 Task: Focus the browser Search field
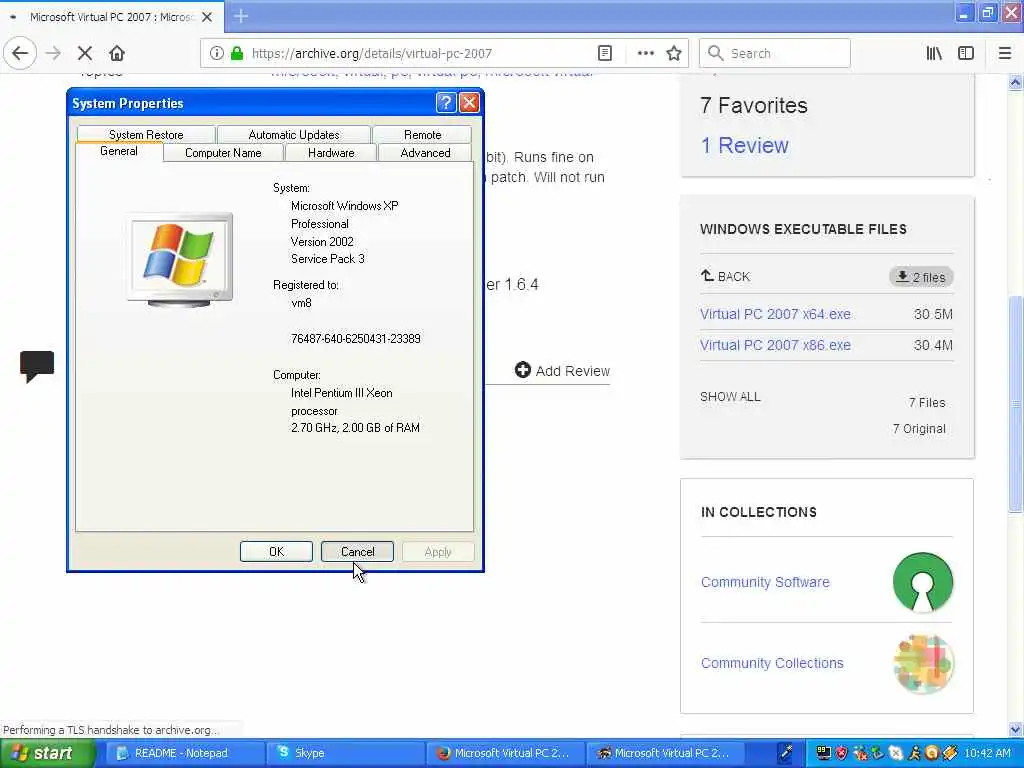[x=775, y=53]
